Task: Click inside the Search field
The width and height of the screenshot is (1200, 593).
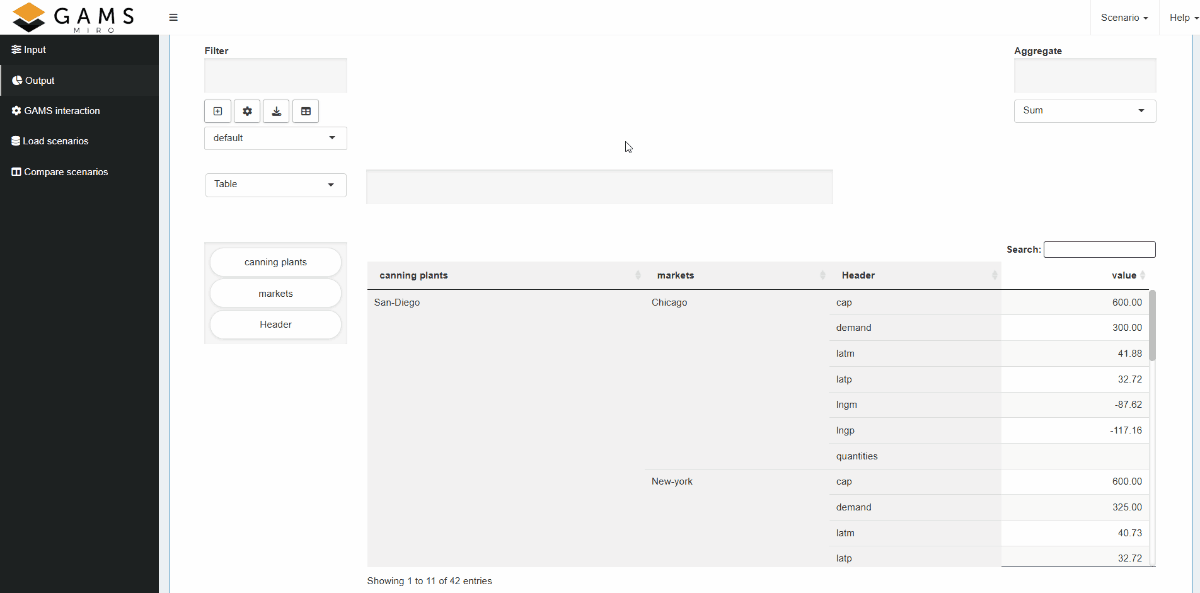Action: click(1099, 249)
